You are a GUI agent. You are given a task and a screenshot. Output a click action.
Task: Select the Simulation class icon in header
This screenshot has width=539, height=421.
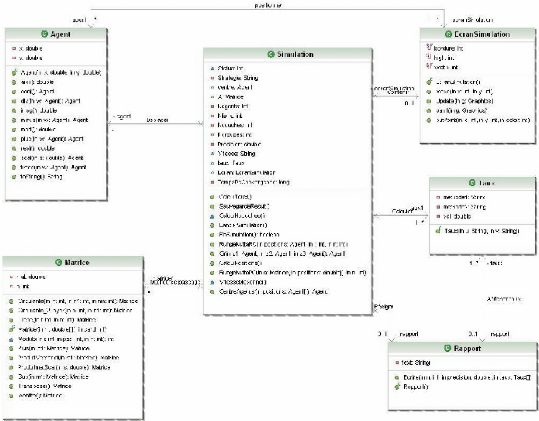pos(271,54)
